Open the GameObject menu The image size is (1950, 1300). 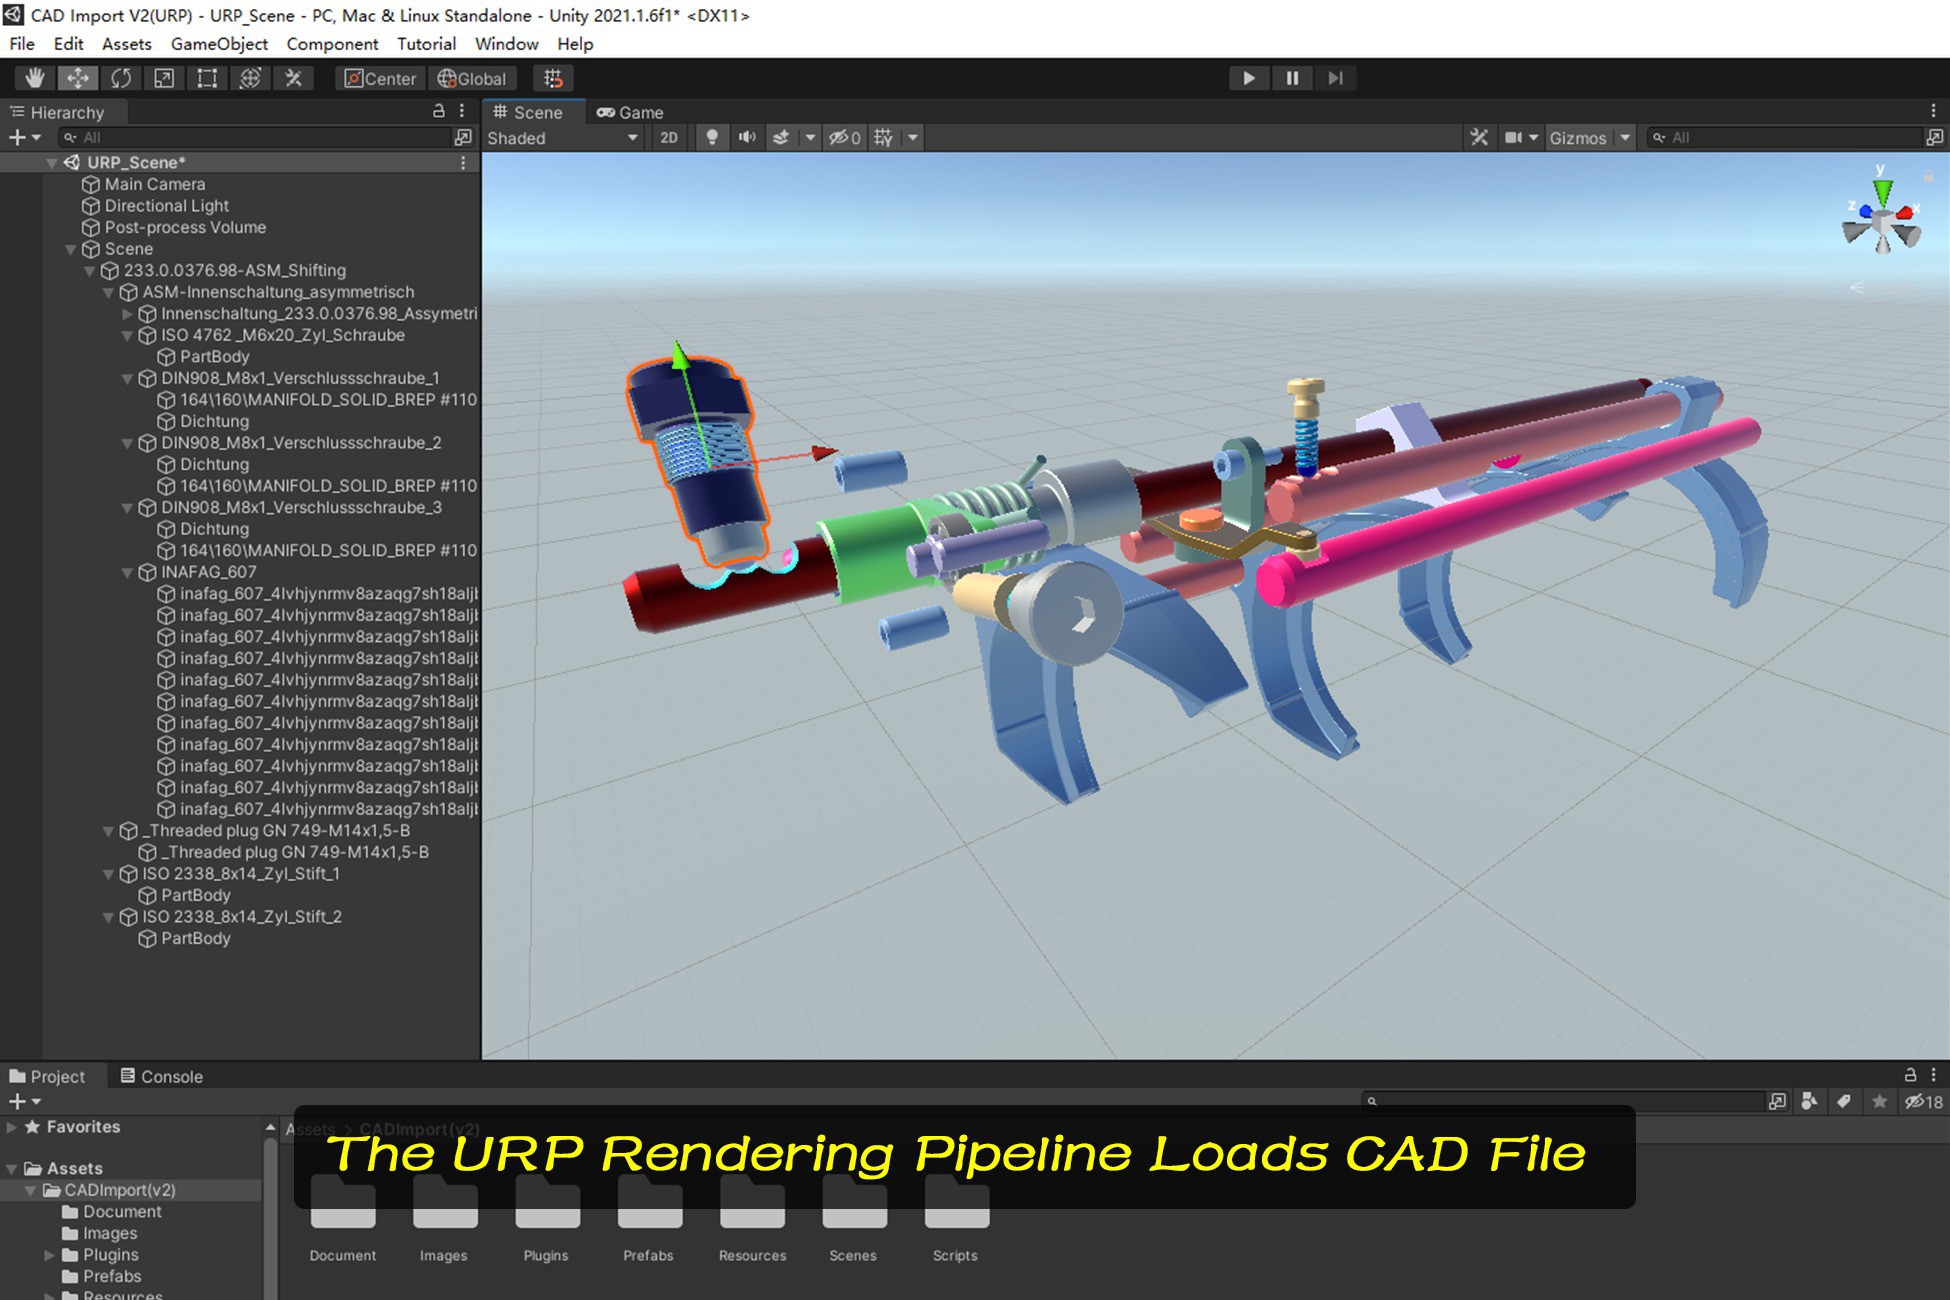(x=218, y=44)
